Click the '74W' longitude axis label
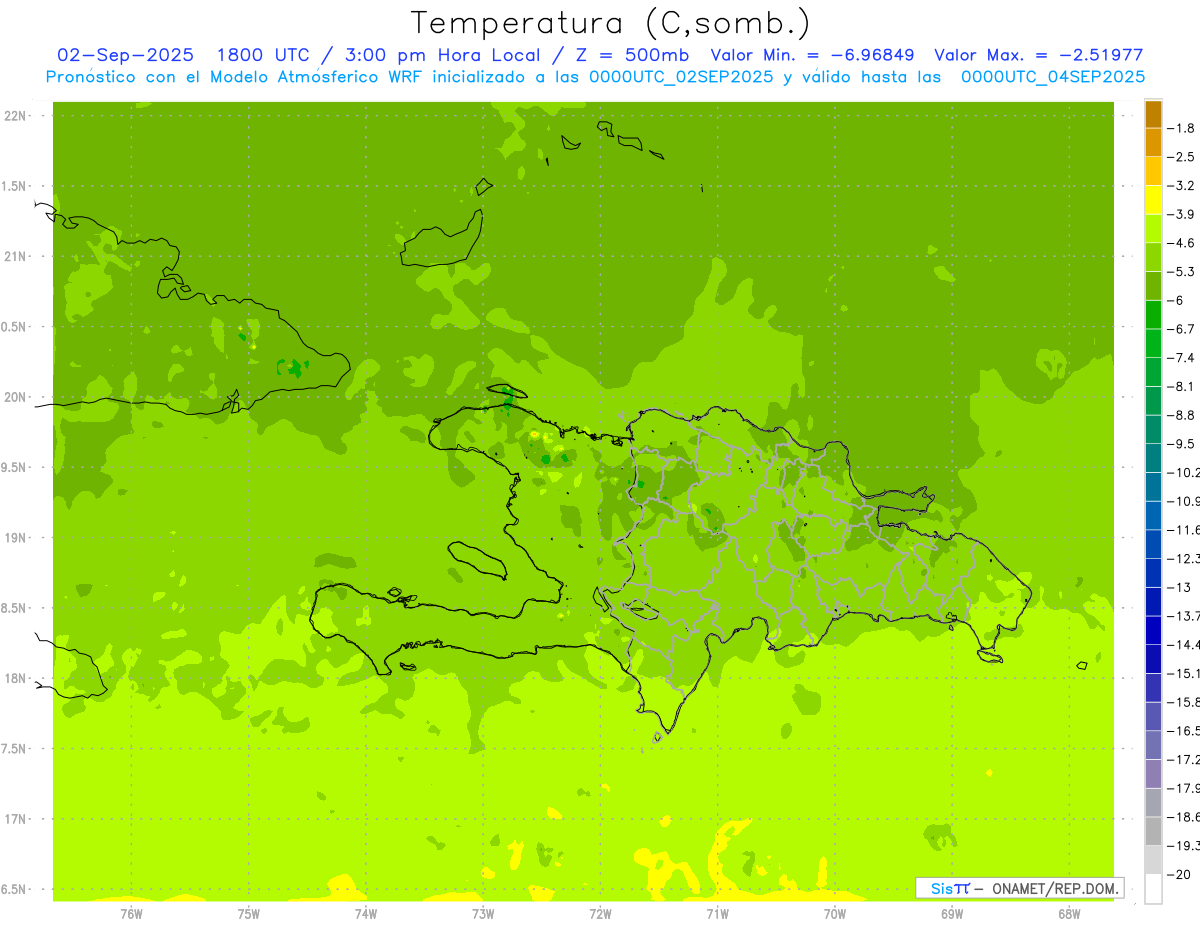This screenshot has width=1200, height=927. (x=366, y=913)
